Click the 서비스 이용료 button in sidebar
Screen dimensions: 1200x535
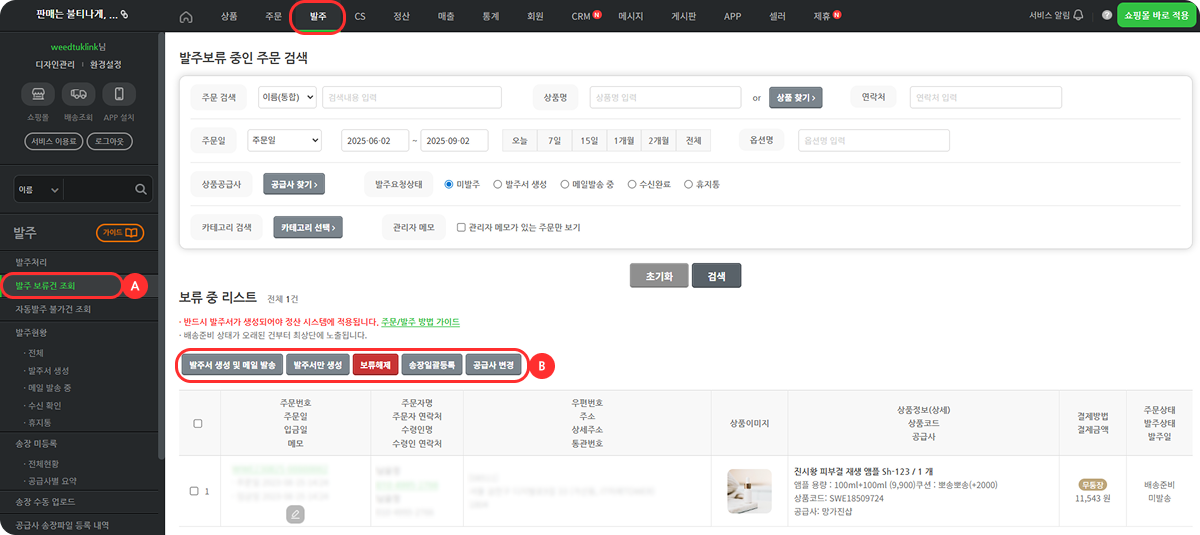(x=54, y=141)
